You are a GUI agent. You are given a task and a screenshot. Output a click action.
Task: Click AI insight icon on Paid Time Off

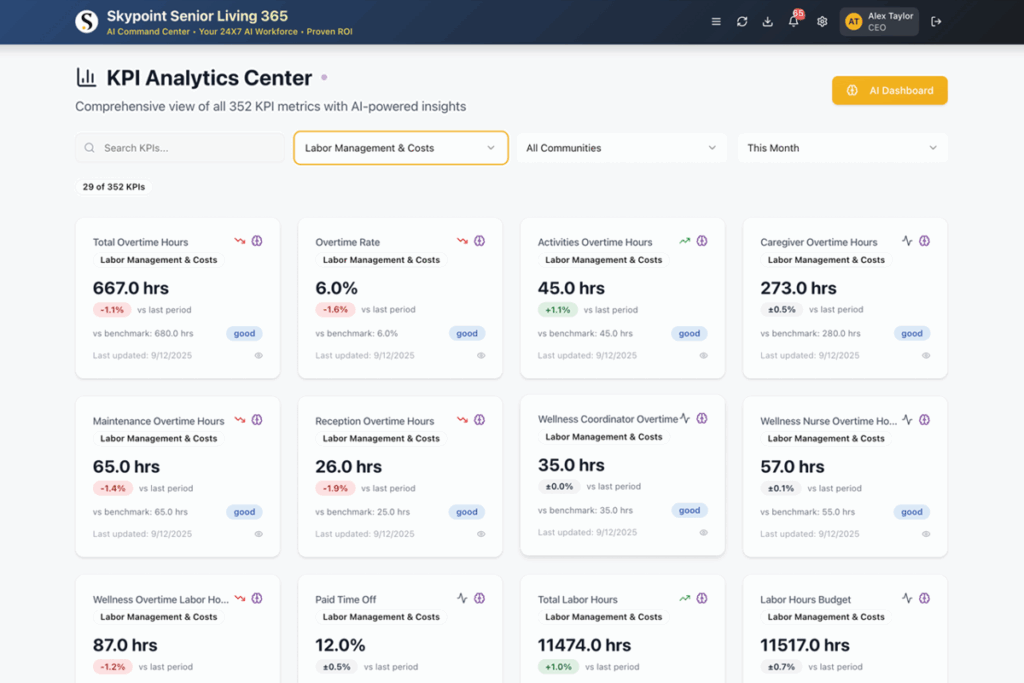(x=479, y=598)
